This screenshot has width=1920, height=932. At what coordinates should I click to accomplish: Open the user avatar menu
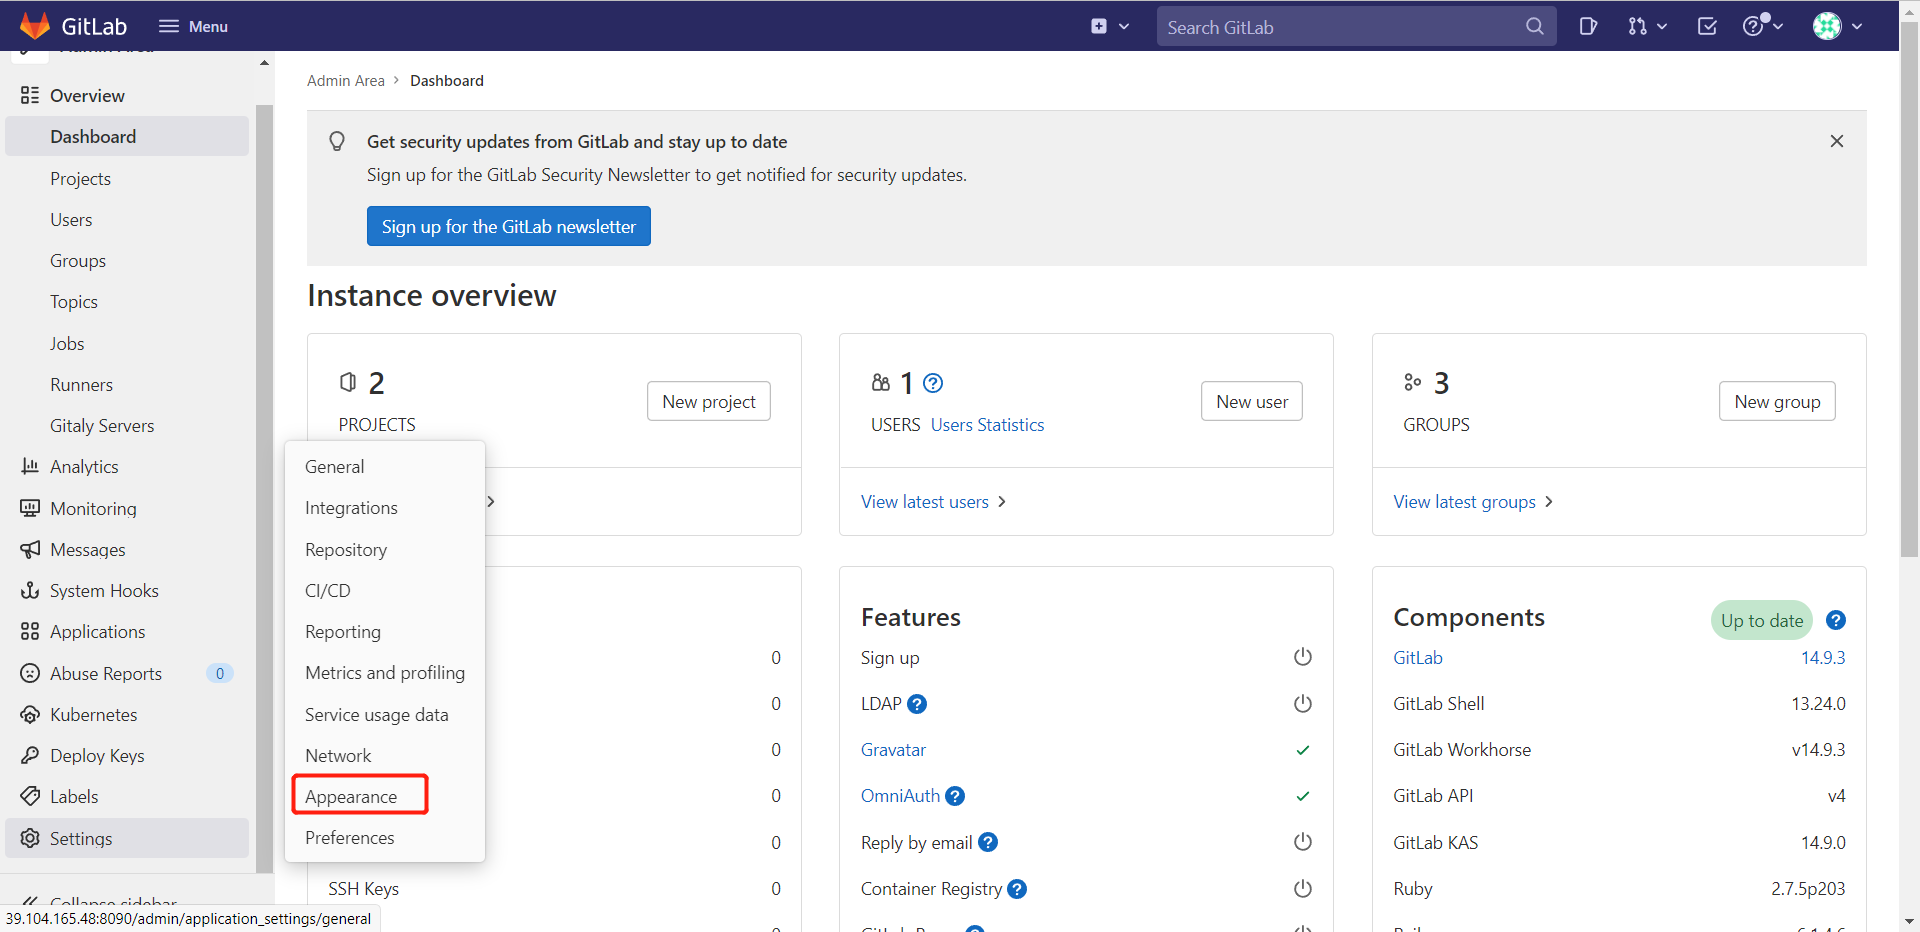(x=1838, y=26)
